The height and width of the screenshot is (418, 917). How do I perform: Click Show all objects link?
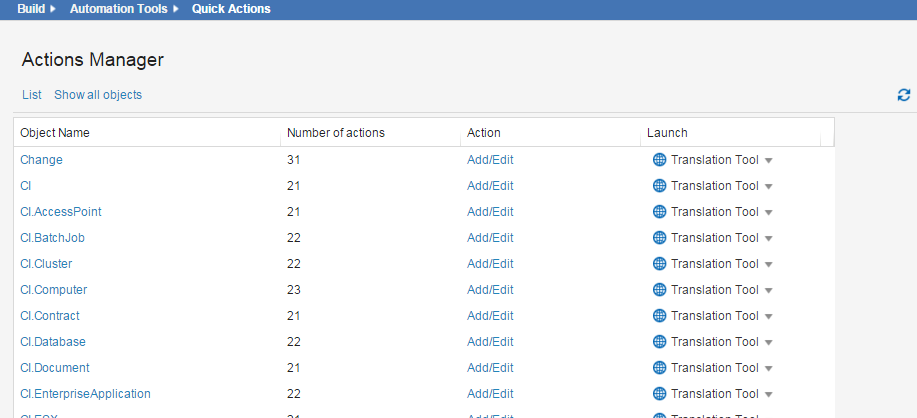98,95
